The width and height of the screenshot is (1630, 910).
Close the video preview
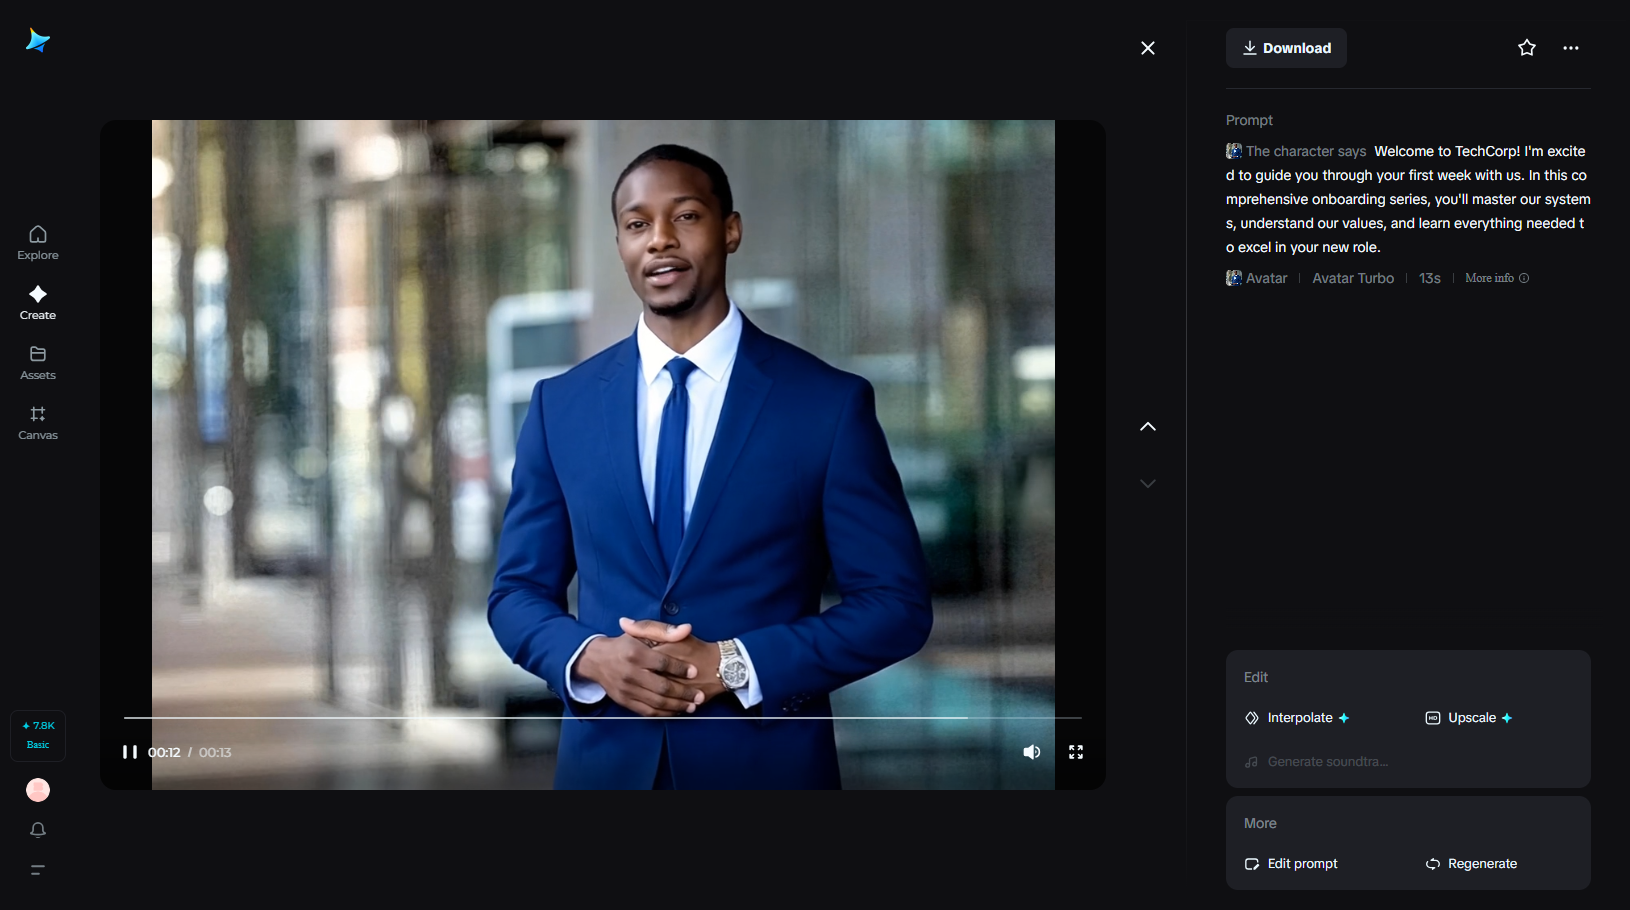[x=1148, y=48]
